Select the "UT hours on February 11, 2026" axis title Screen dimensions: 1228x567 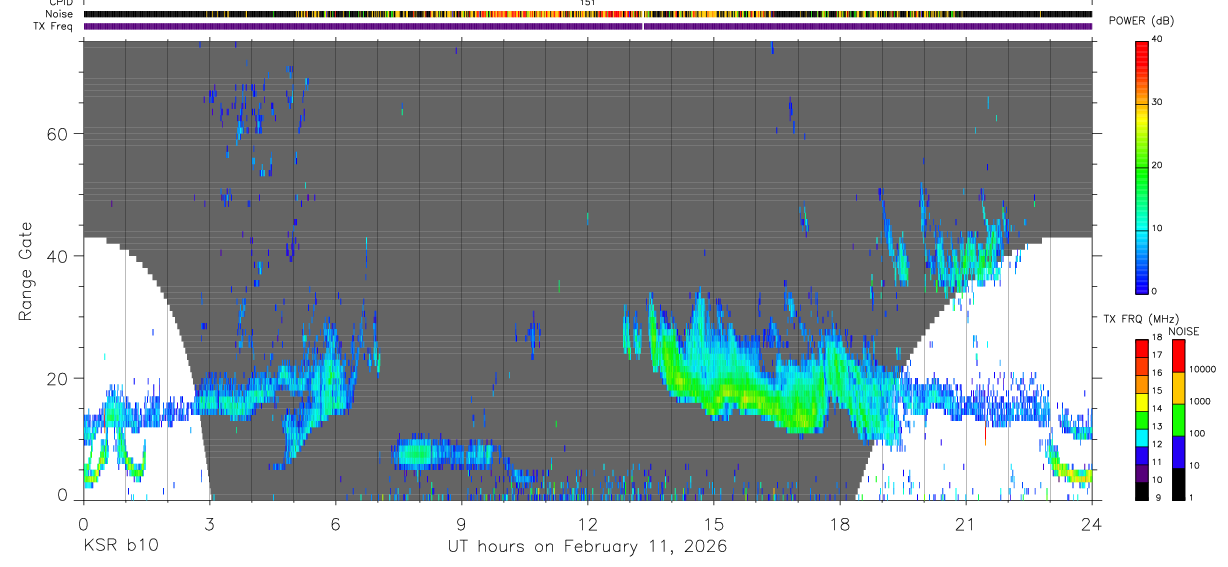point(587,547)
